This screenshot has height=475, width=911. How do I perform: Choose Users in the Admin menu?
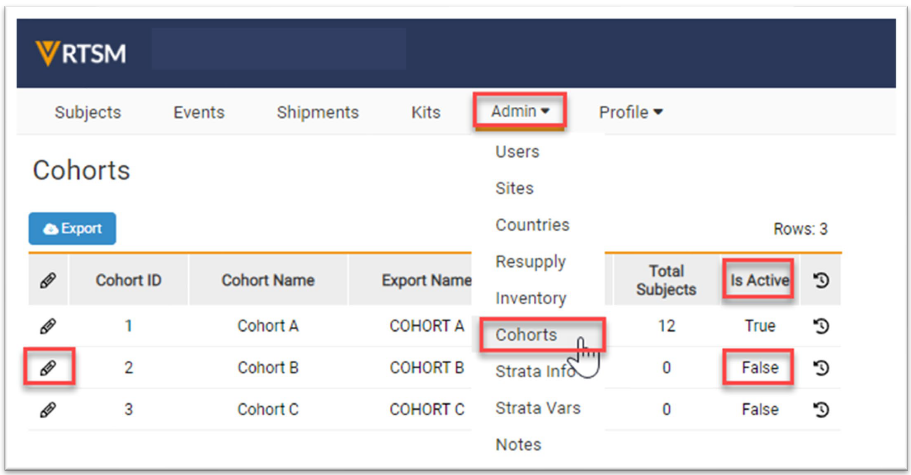[517, 152]
